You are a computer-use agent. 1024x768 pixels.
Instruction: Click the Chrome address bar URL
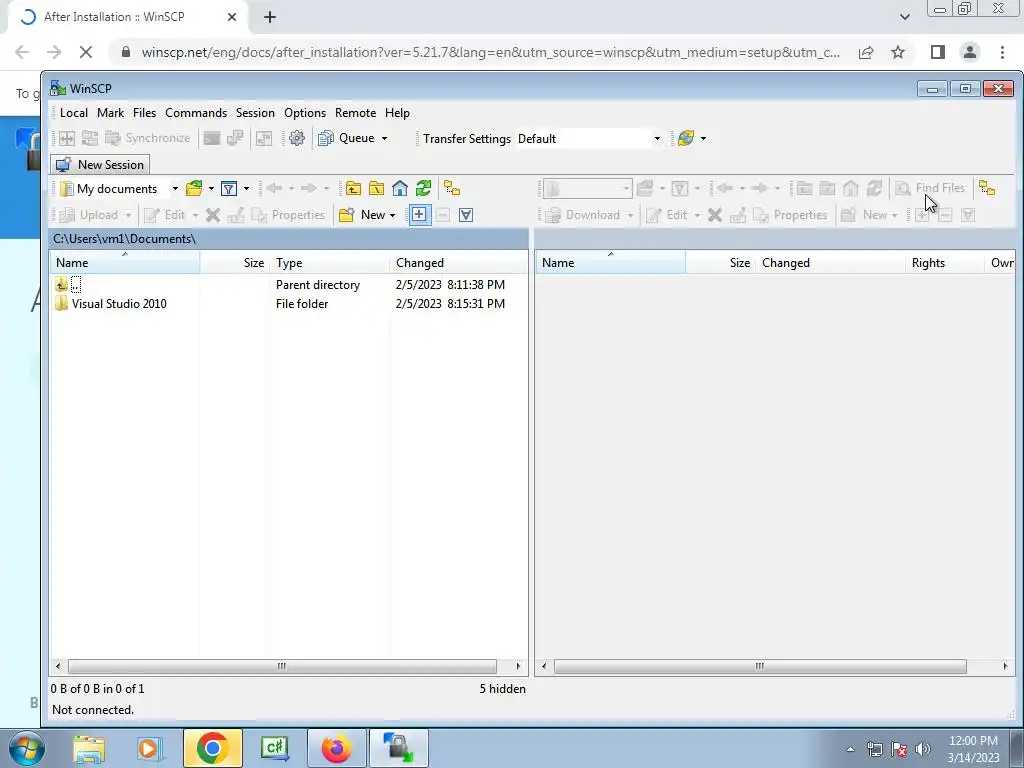490,52
